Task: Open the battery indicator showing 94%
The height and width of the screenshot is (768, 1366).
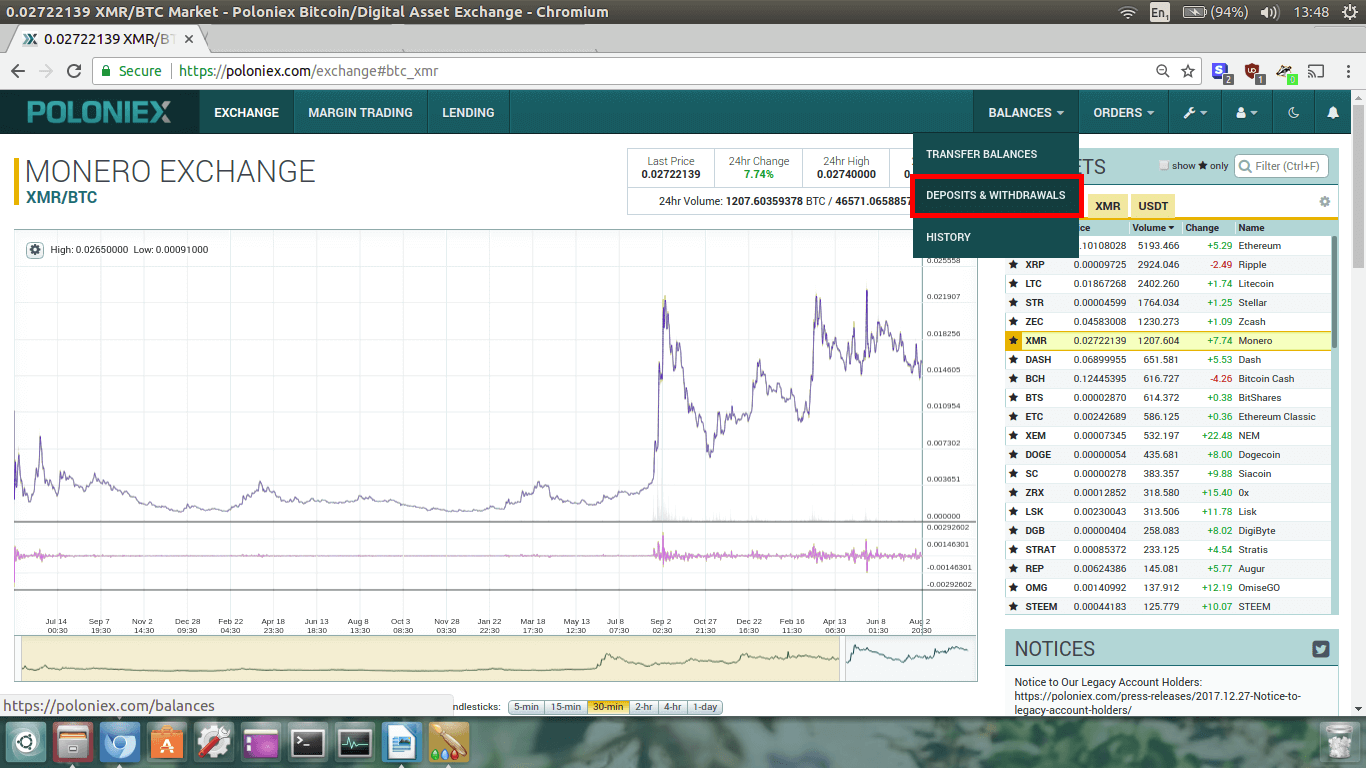Action: tap(1215, 12)
